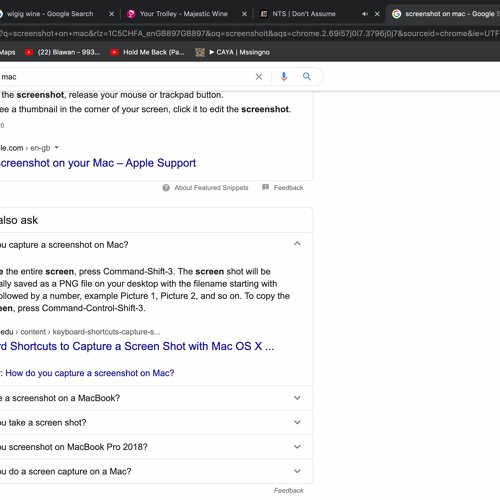Submit search with the magnifying glass icon
Screen dimensions: 500x500
point(307,77)
